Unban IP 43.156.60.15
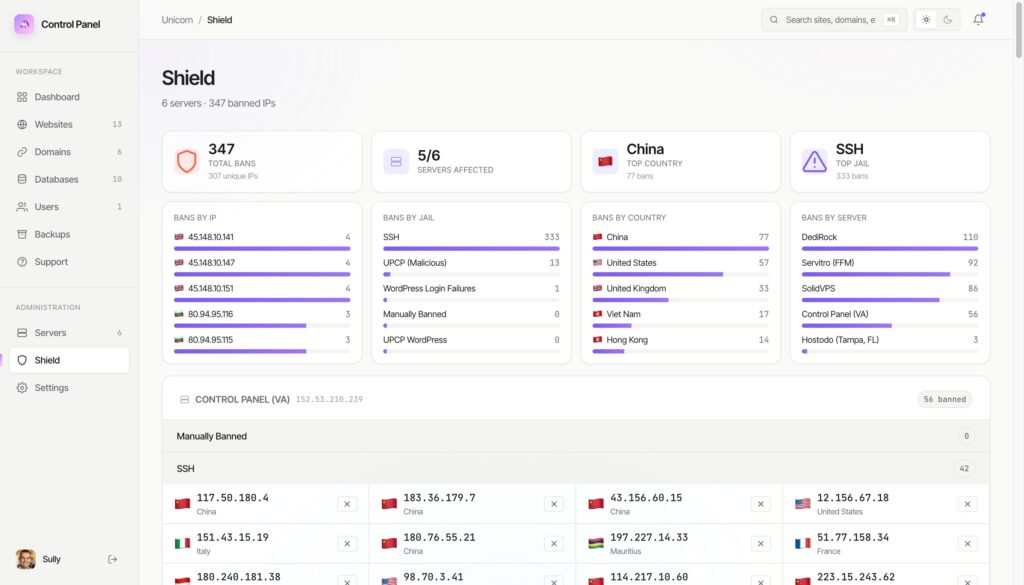1024x585 pixels. (x=761, y=504)
